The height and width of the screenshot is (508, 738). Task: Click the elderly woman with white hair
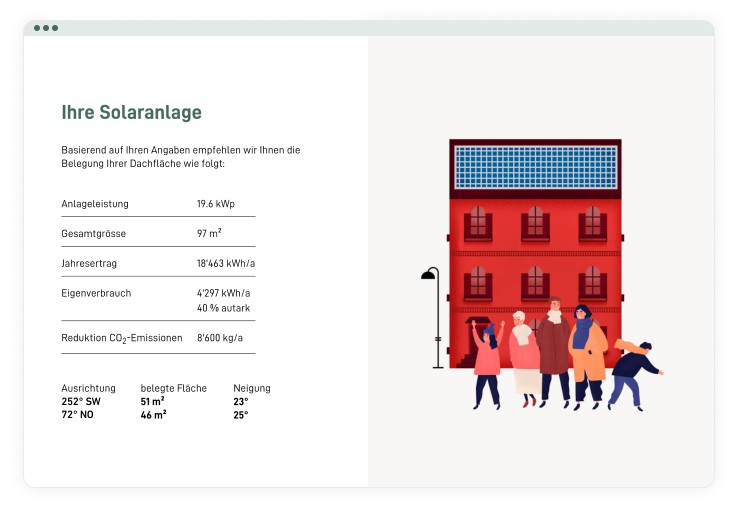(x=523, y=355)
